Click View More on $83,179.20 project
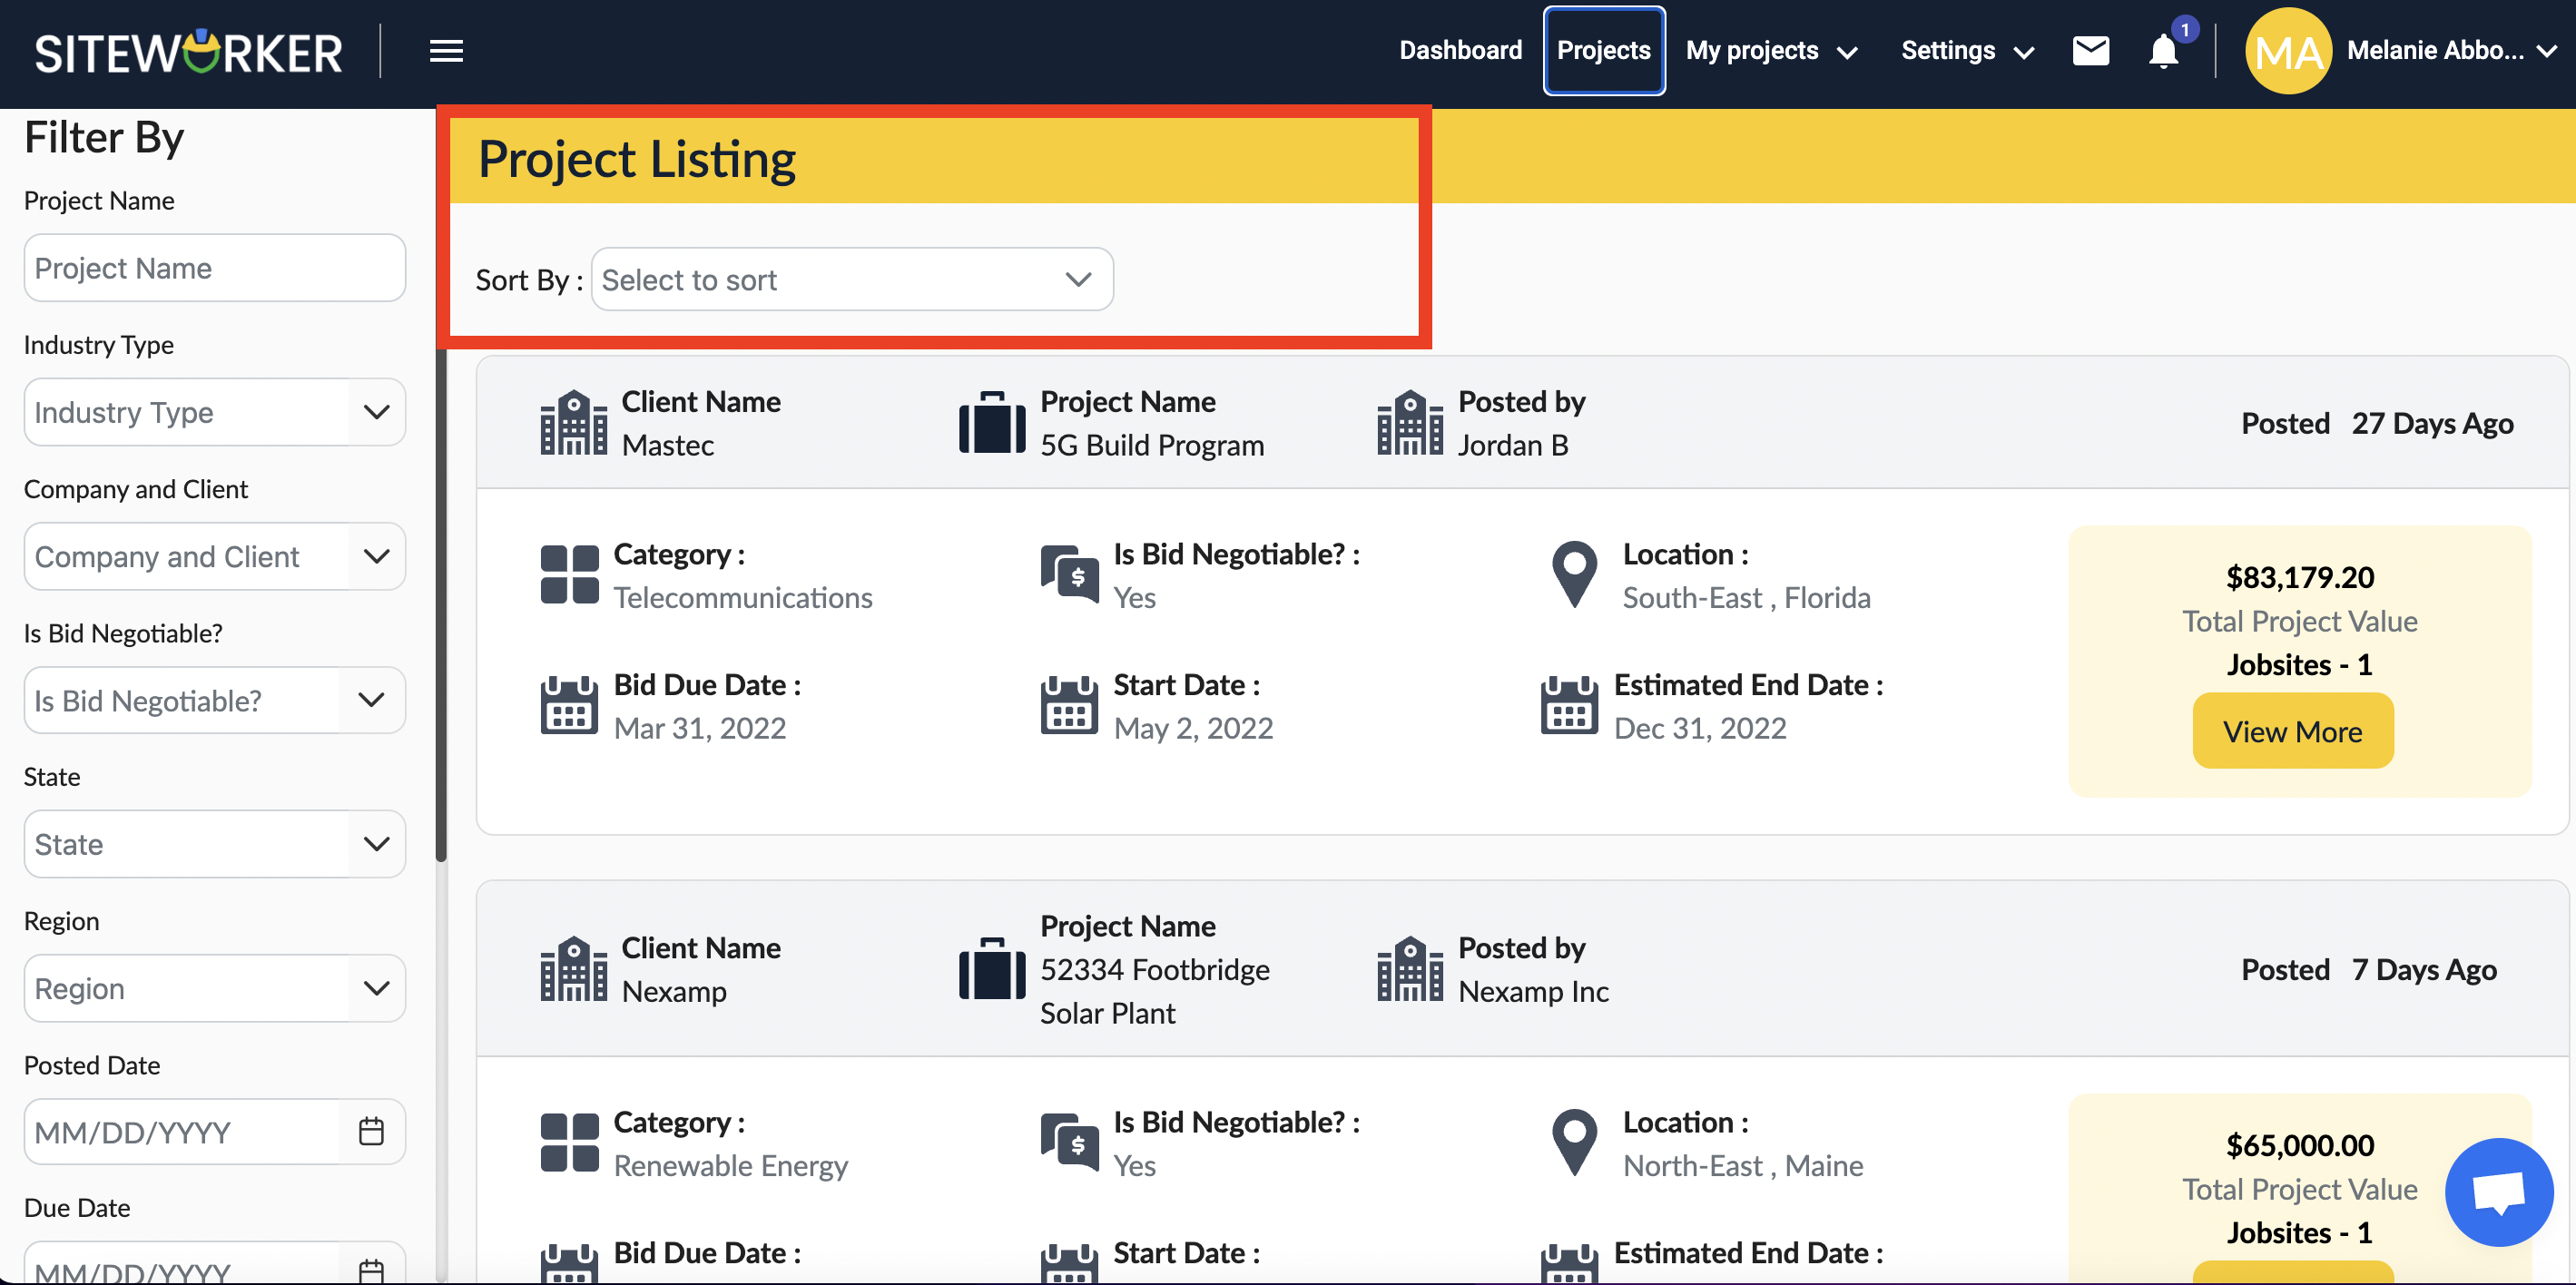This screenshot has height=1285, width=2576. (2292, 731)
